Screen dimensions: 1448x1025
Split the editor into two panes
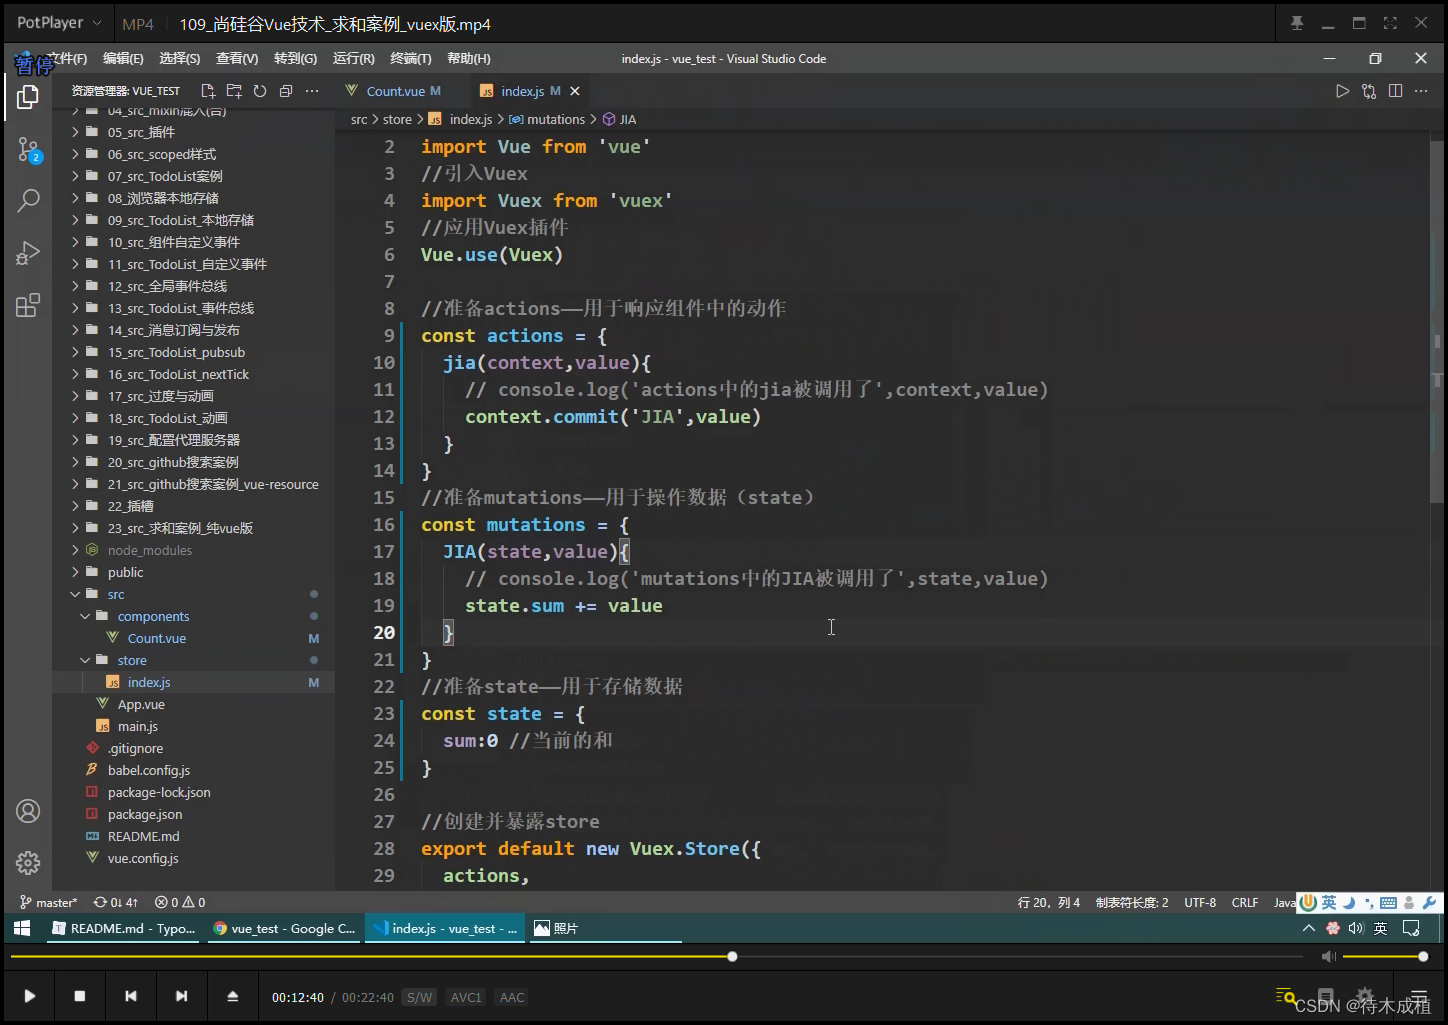pyautogui.click(x=1395, y=90)
